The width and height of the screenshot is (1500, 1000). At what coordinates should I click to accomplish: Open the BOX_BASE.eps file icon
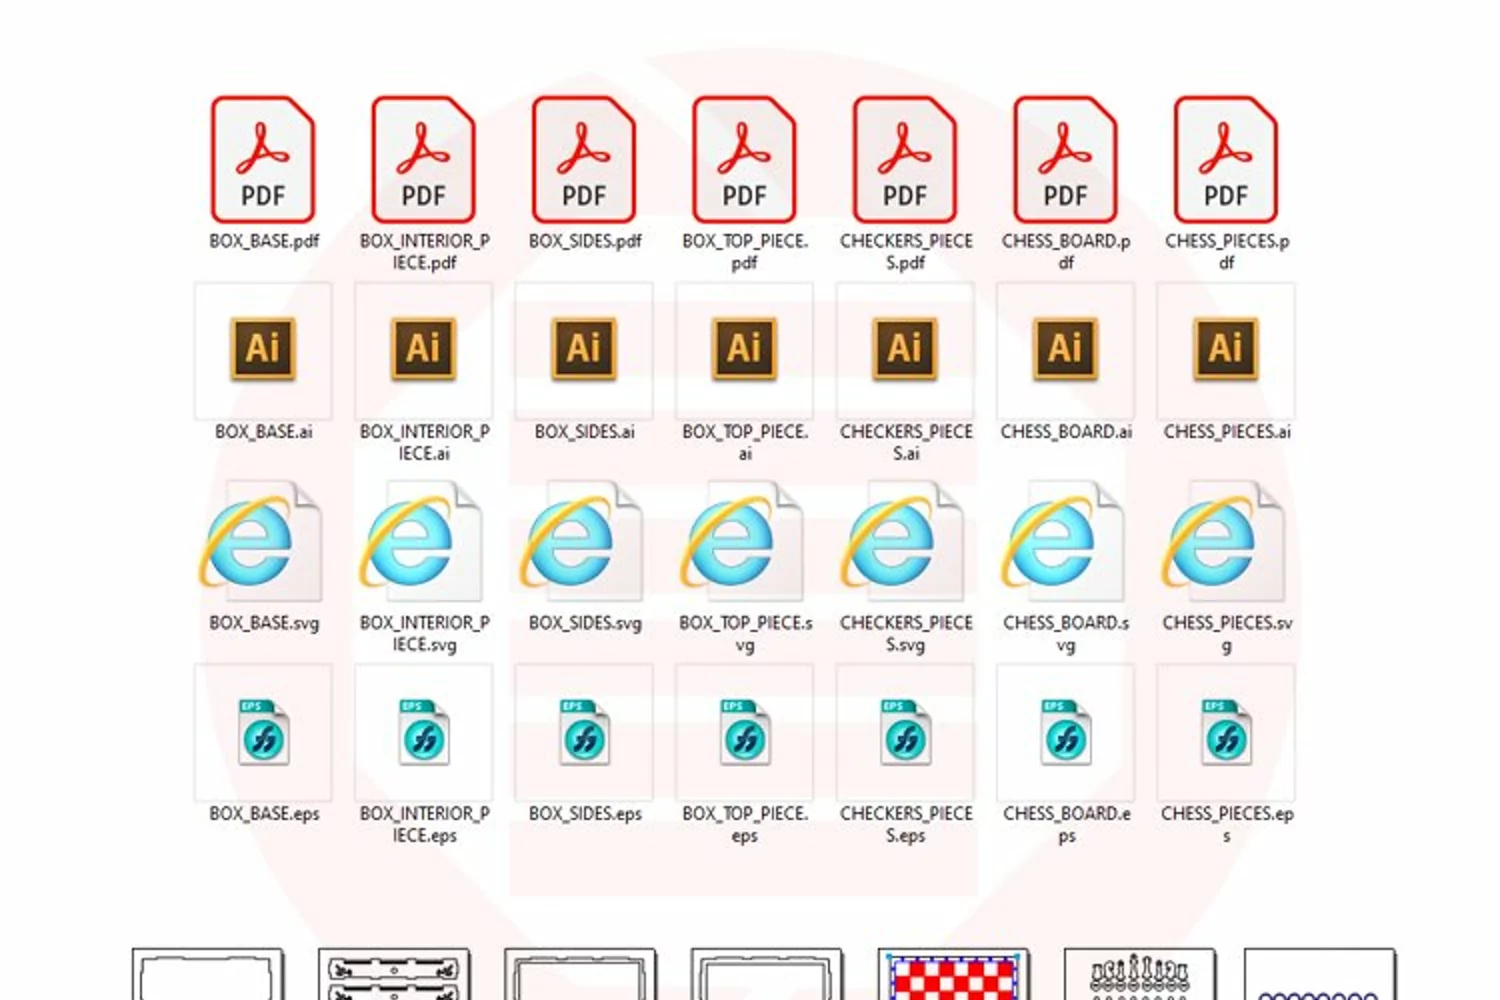263,733
